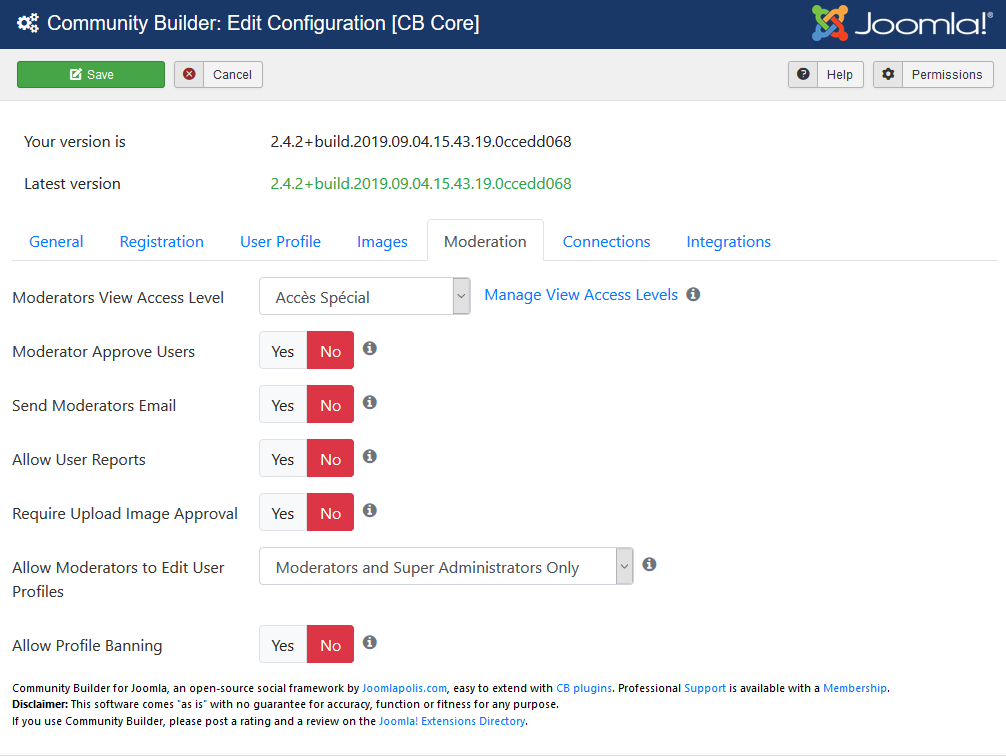Viewport: 1006px width, 756px height.
Task: Set Moderator Approve Users to Yes
Action: tap(283, 350)
